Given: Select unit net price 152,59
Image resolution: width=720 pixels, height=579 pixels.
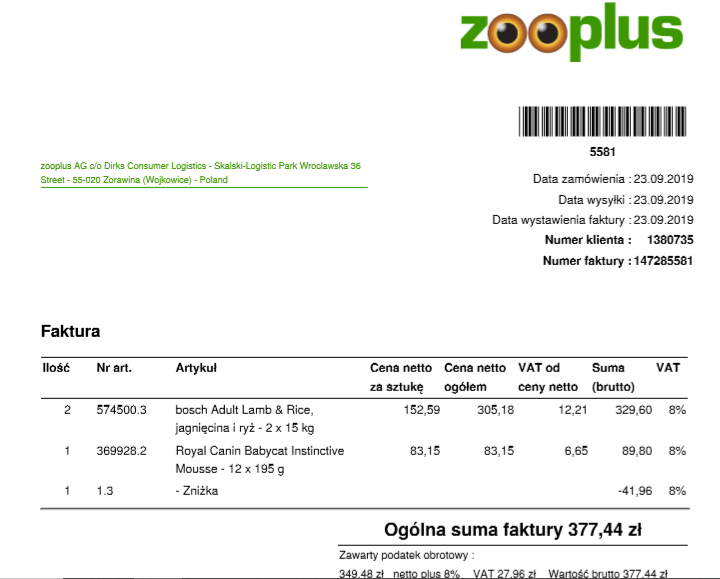Looking at the screenshot, I should point(422,410).
